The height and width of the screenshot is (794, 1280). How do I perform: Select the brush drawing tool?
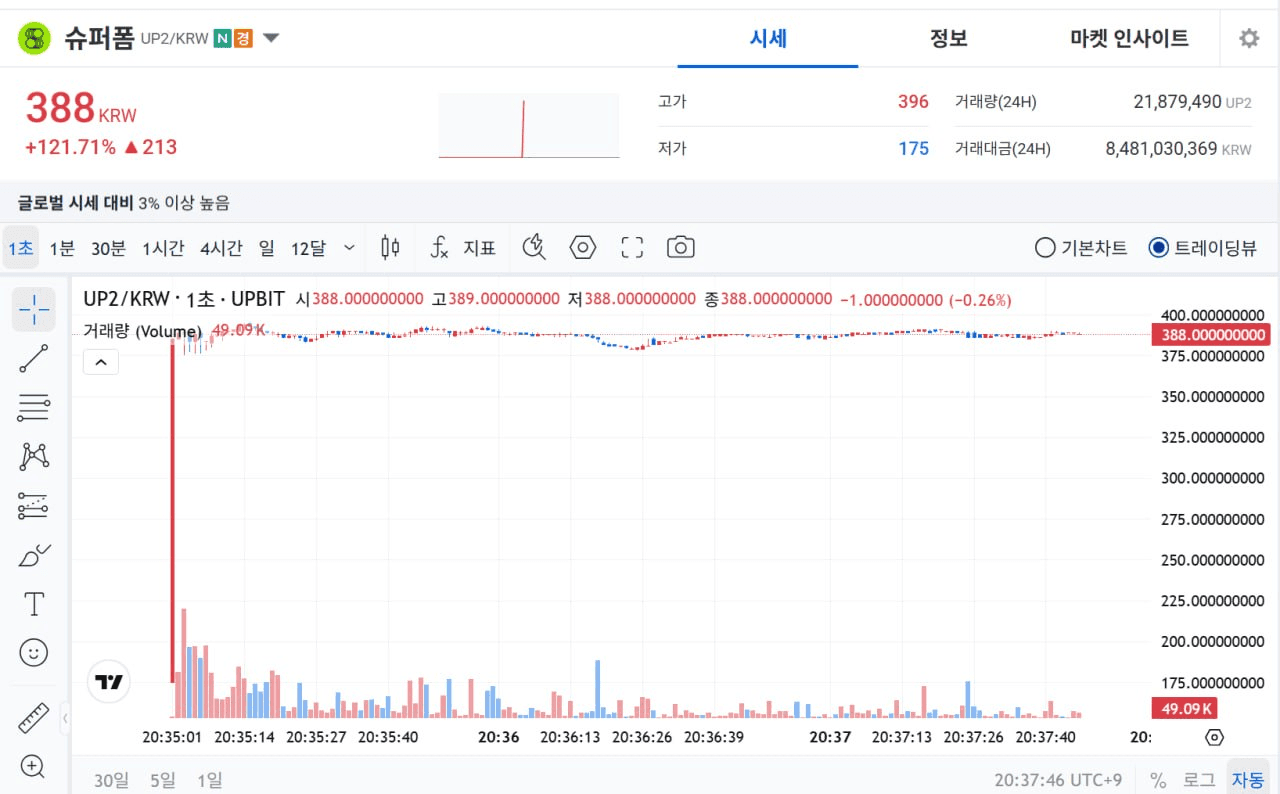(x=34, y=555)
